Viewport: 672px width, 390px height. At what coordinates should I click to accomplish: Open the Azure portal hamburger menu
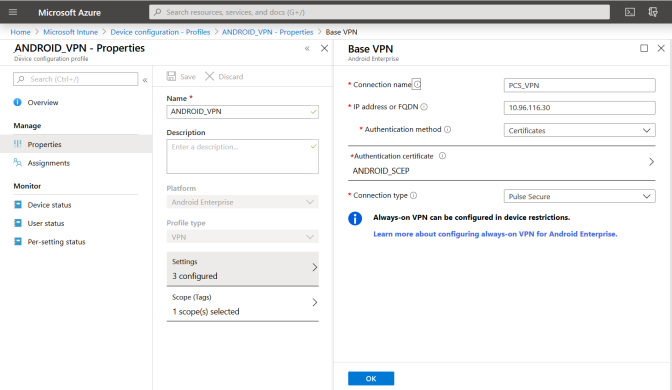[x=13, y=12]
